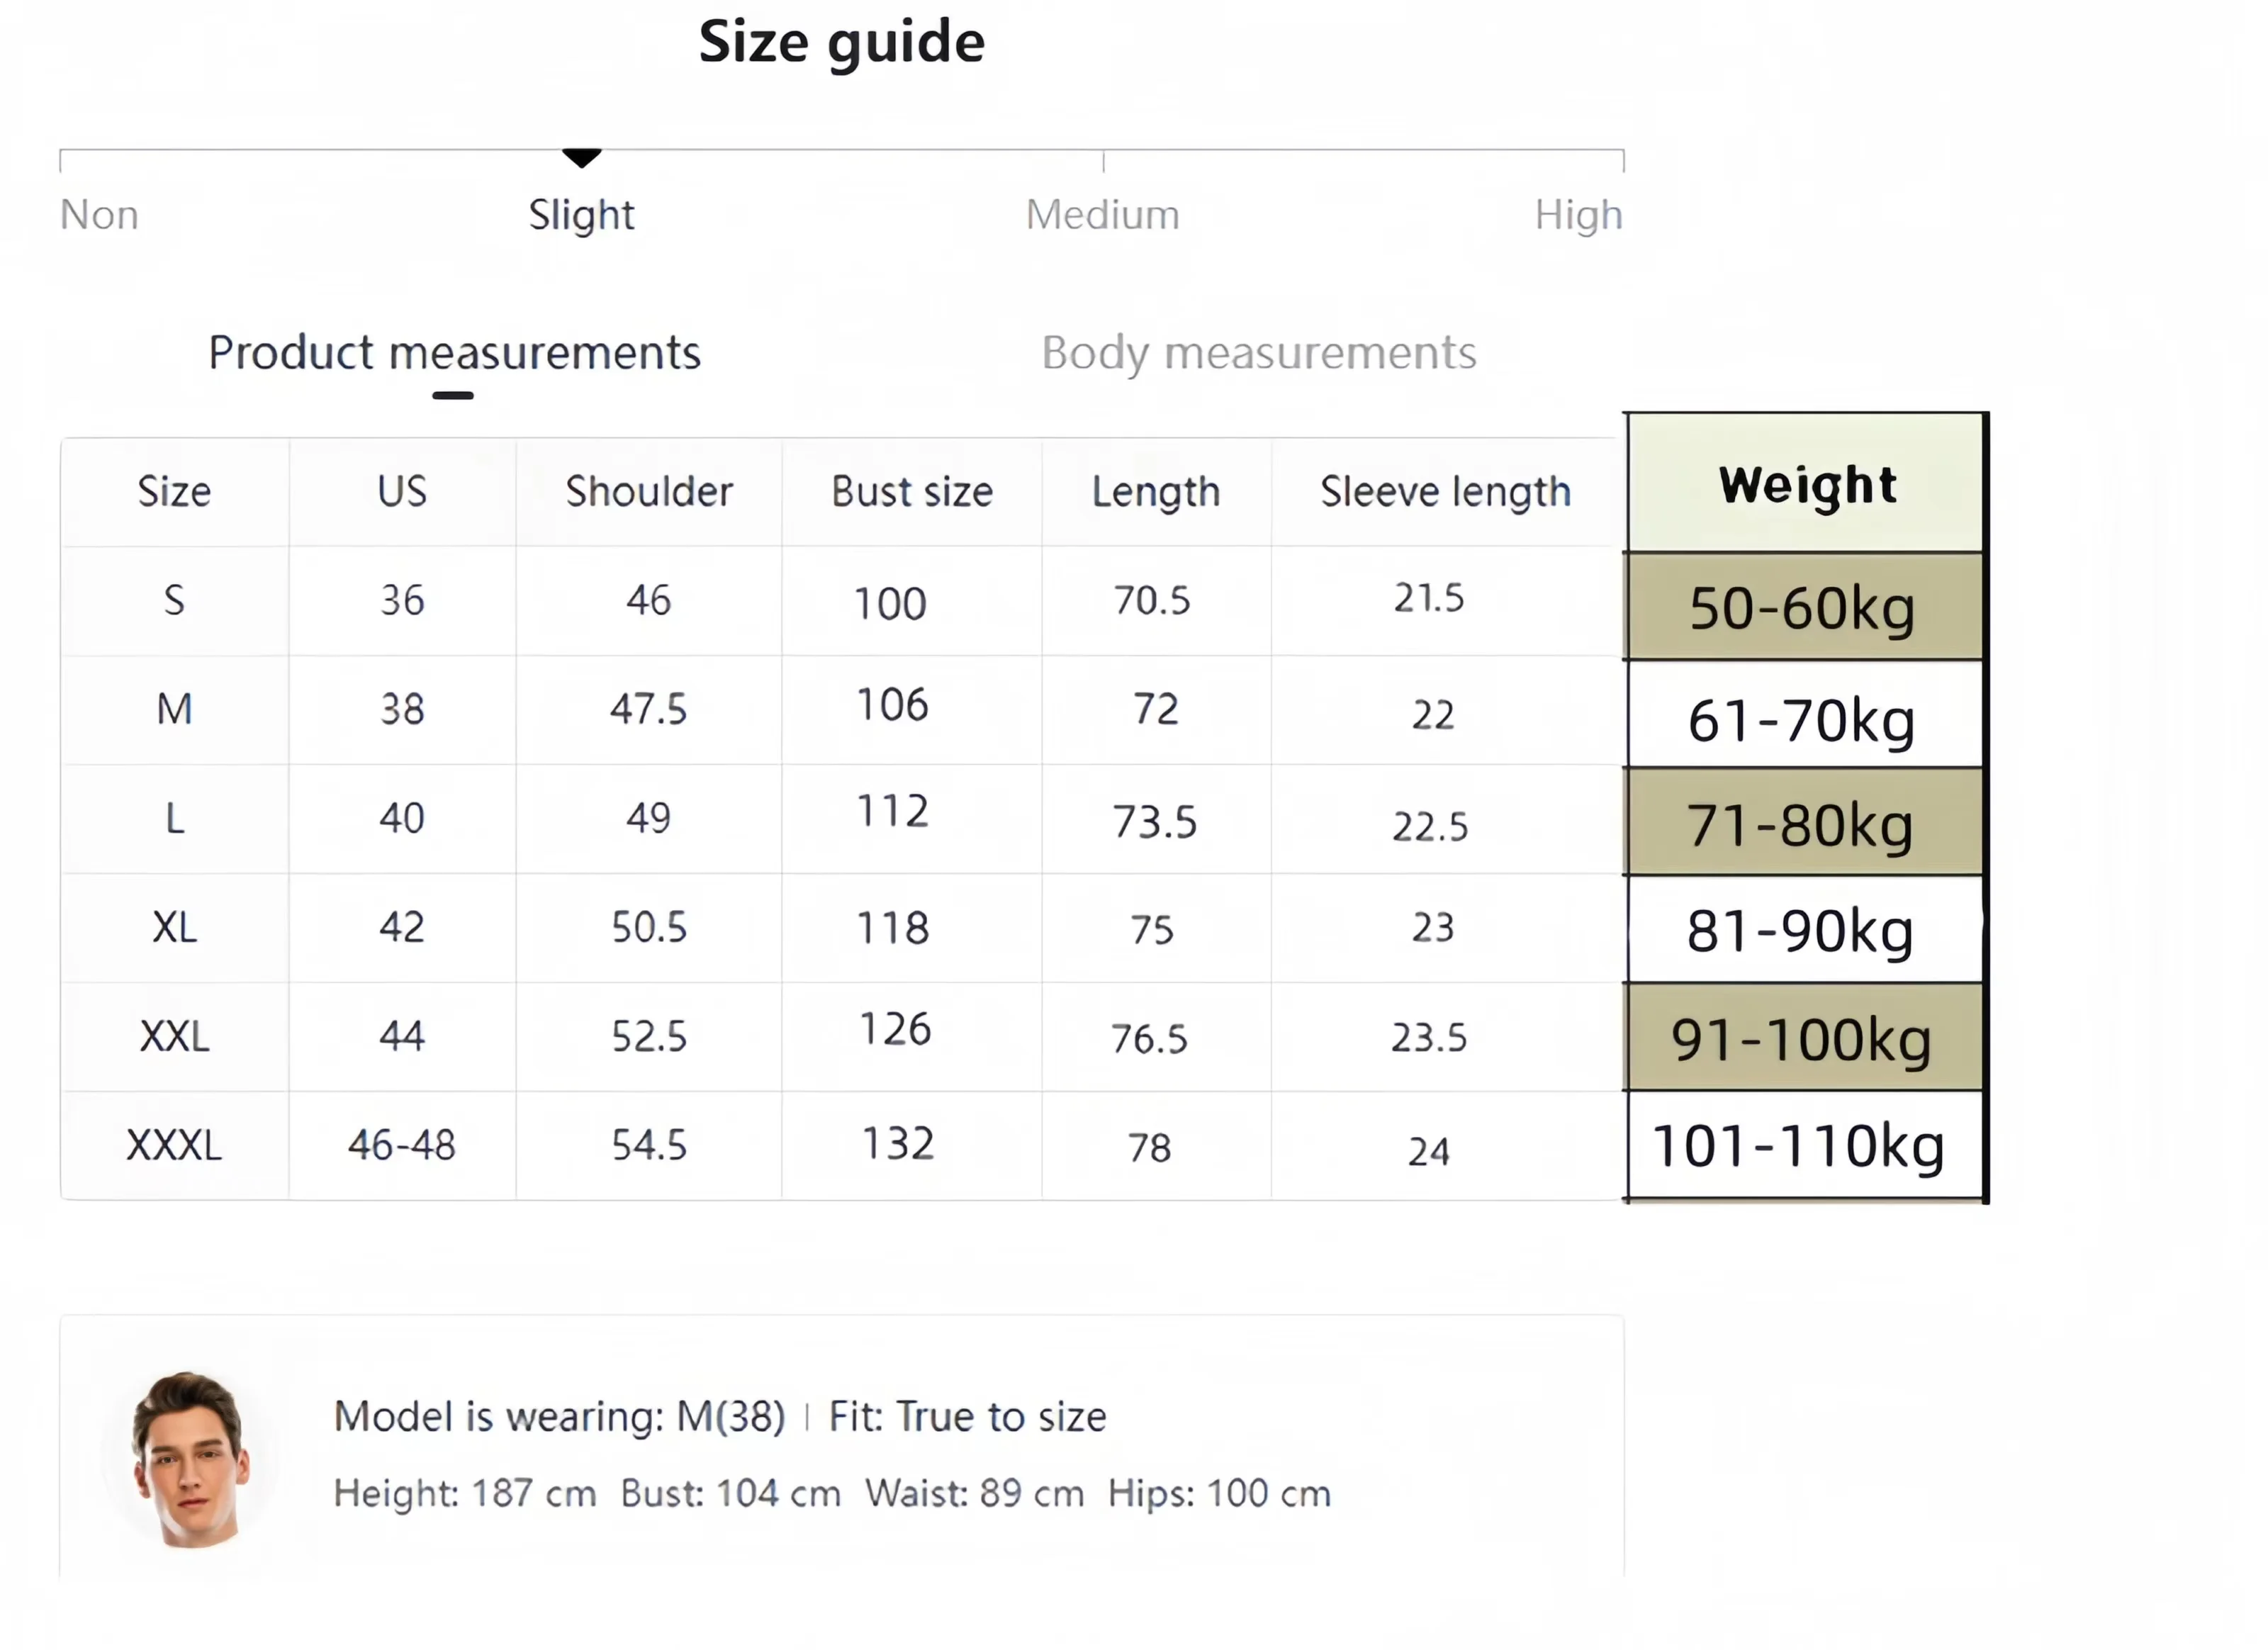Select the Slight stretch label
Viewport: 2268px width, 1650px height.
(581, 215)
